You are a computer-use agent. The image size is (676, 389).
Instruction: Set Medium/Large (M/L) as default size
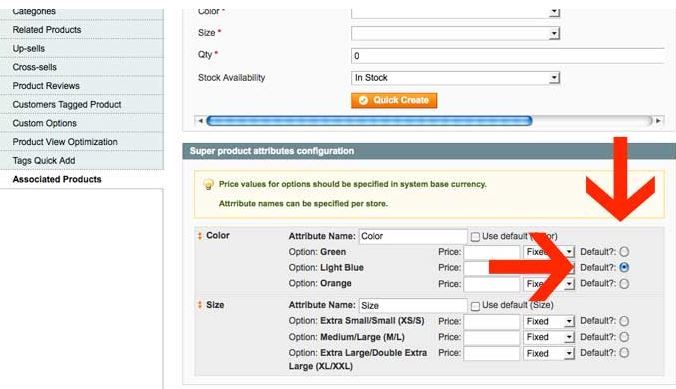624,337
